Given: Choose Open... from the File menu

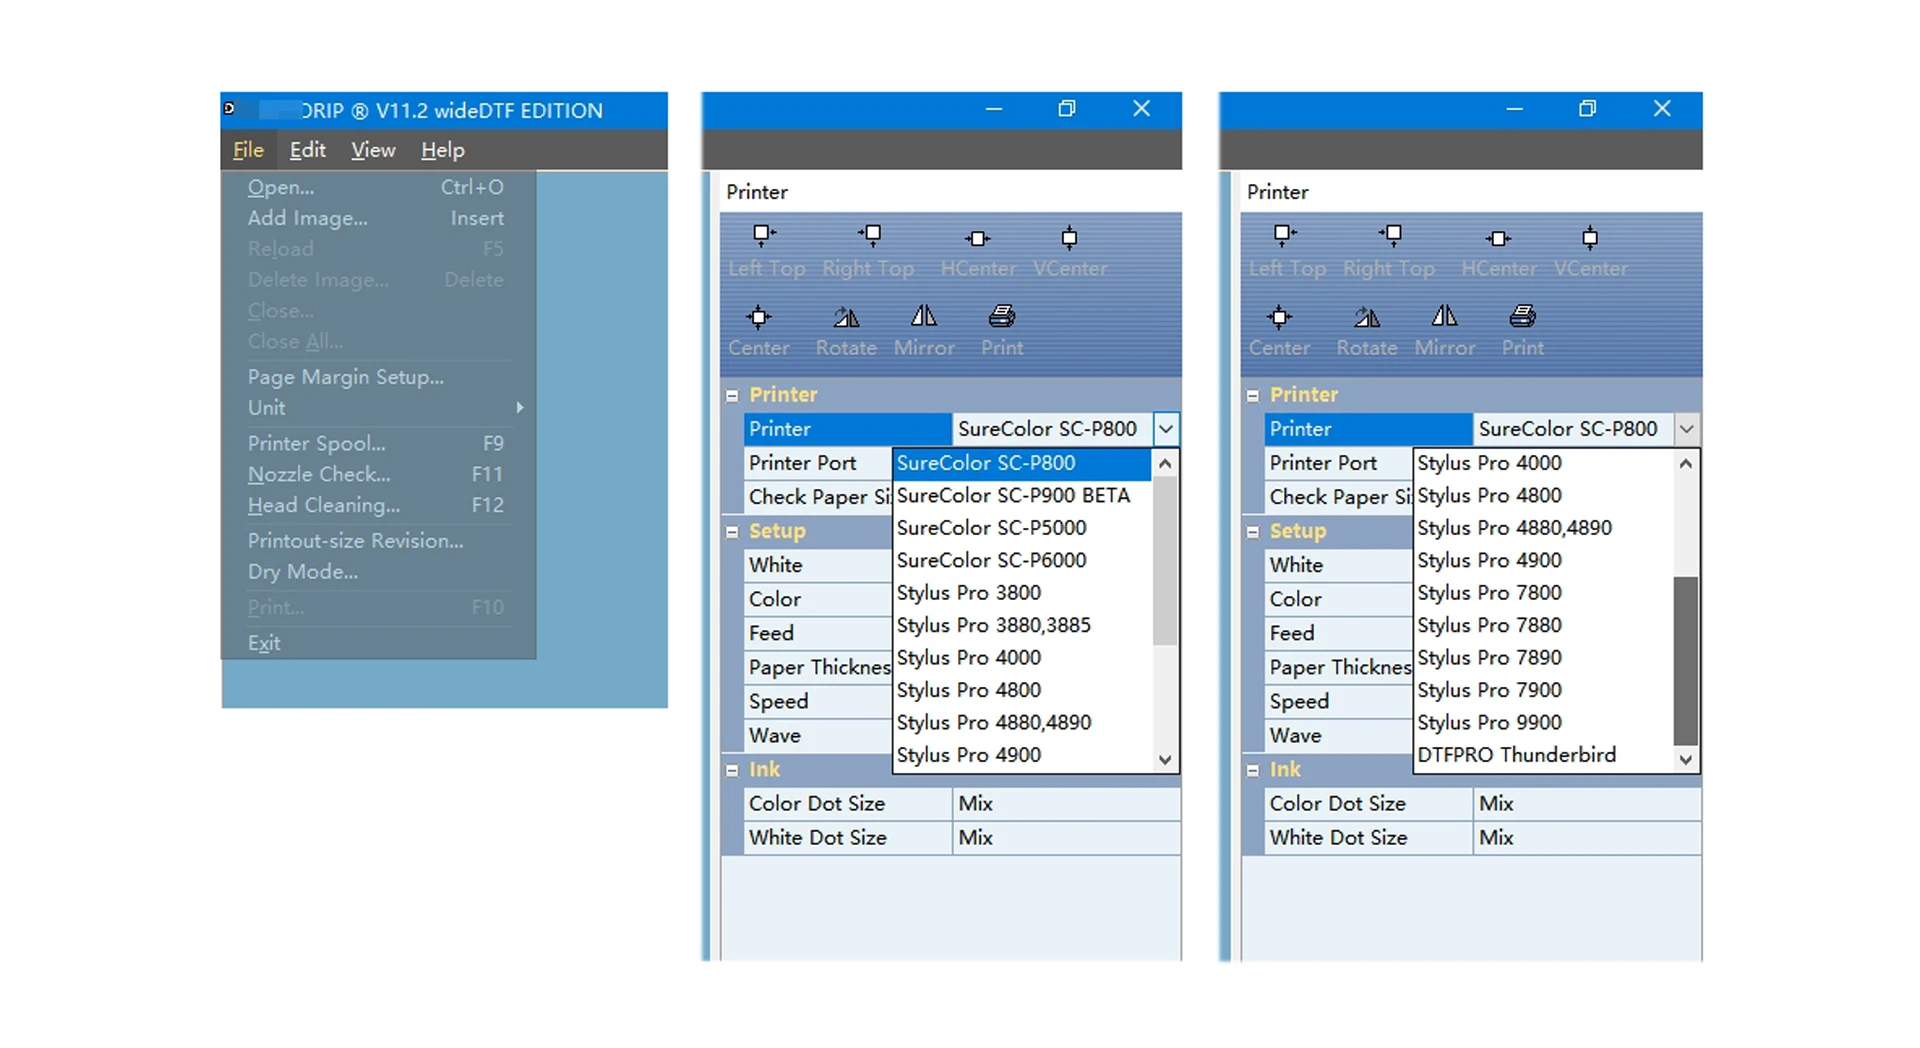Looking at the screenshot, I should pyautogui.click(x=378, y=187).
